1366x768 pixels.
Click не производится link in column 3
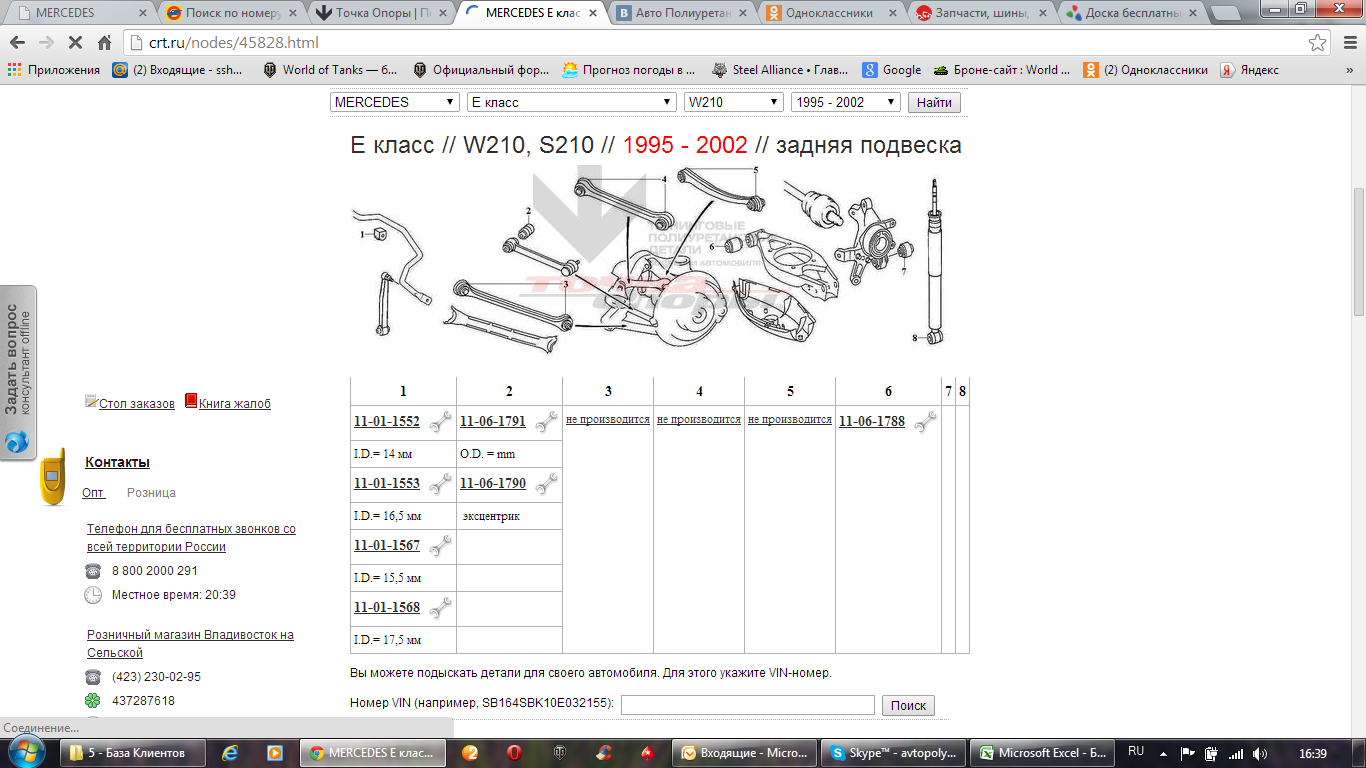(x=608, y=419)
